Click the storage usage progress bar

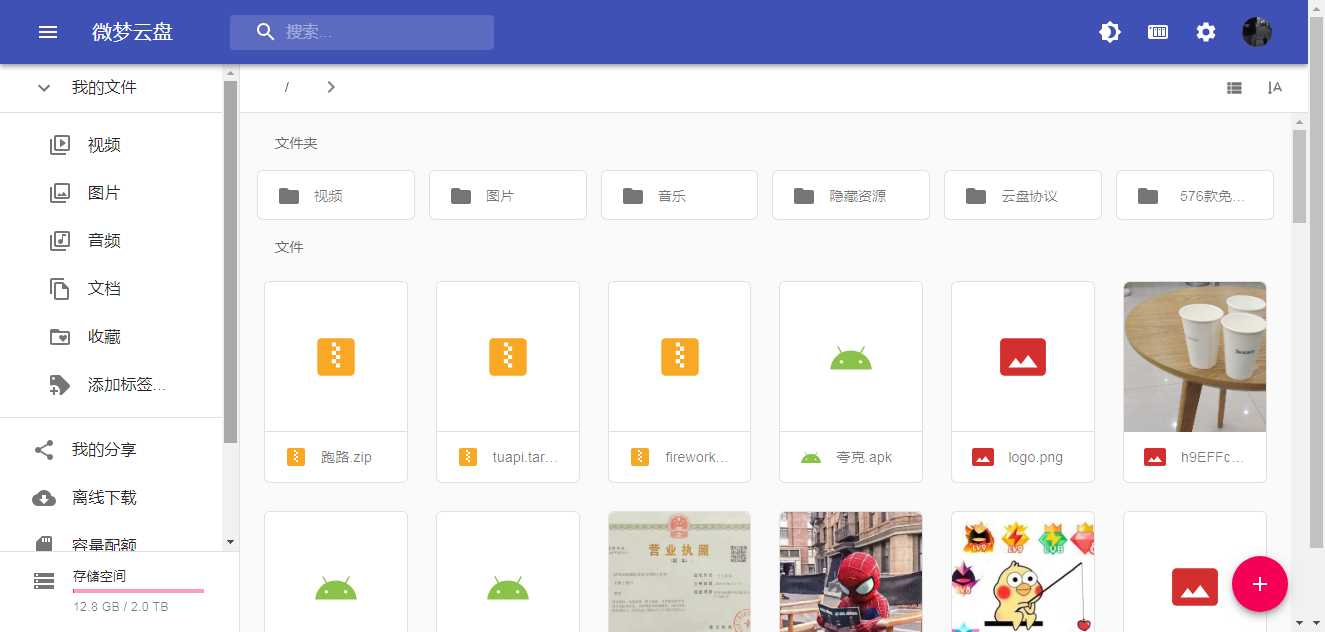point(138,591)
